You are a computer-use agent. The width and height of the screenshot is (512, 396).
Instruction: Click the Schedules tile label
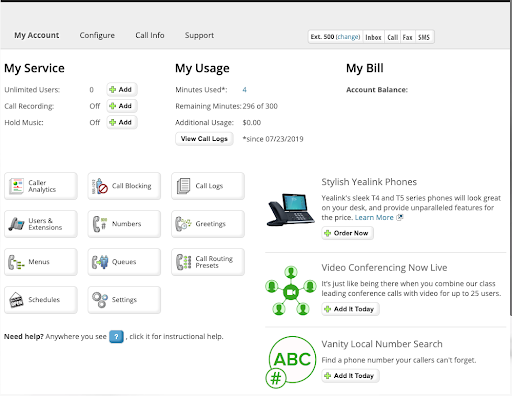tap(44, 300)
